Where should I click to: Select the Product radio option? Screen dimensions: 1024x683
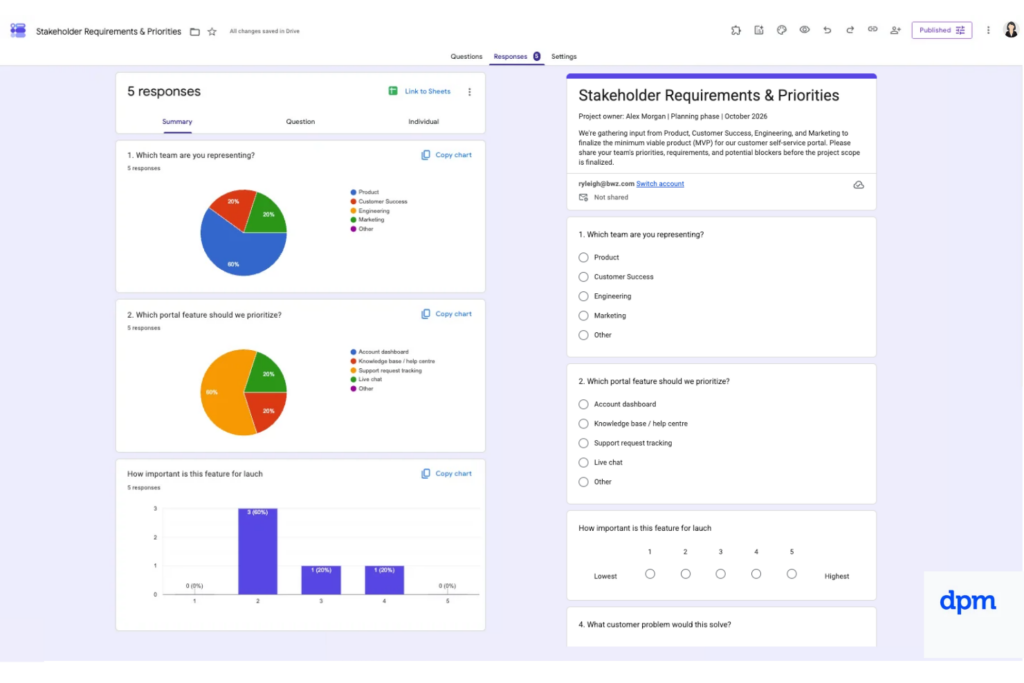583,257
